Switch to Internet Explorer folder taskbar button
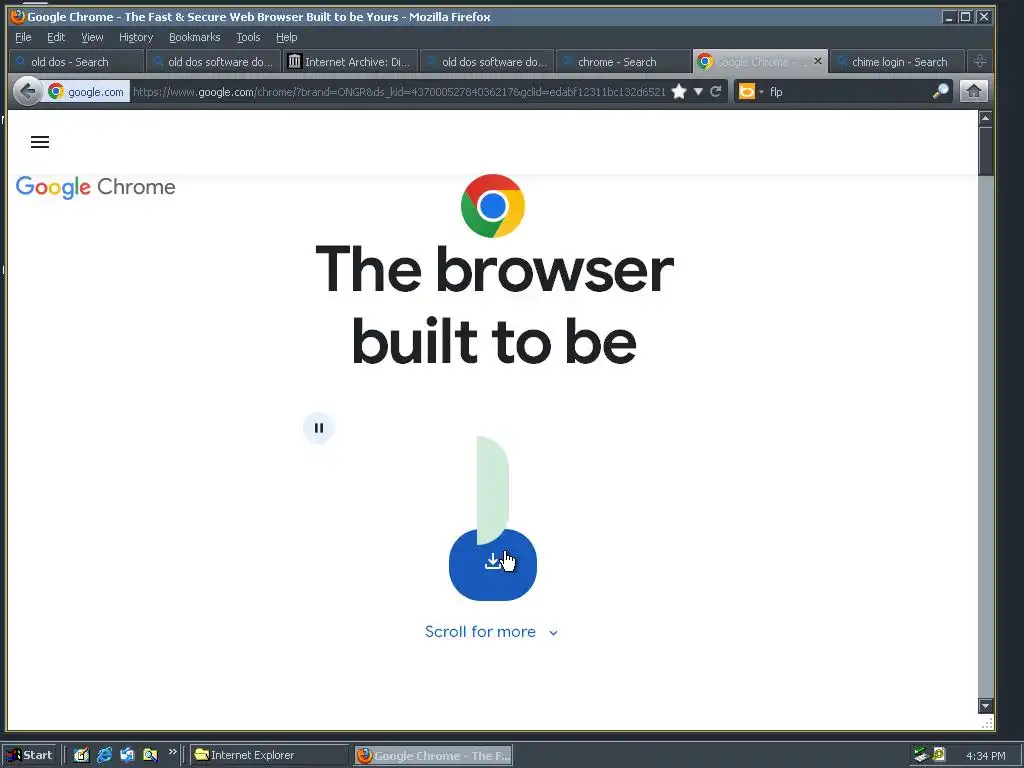The image size is (1024, 768). (270, 755)
